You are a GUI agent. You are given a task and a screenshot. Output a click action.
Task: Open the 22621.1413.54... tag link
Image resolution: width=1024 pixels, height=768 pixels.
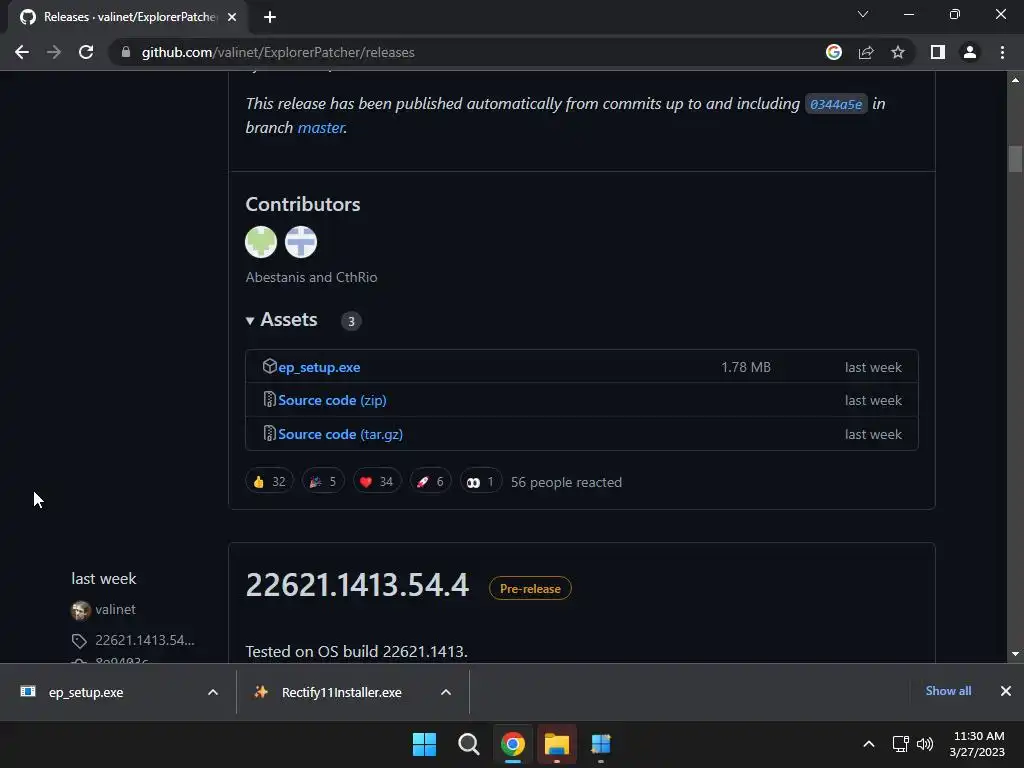144,640
